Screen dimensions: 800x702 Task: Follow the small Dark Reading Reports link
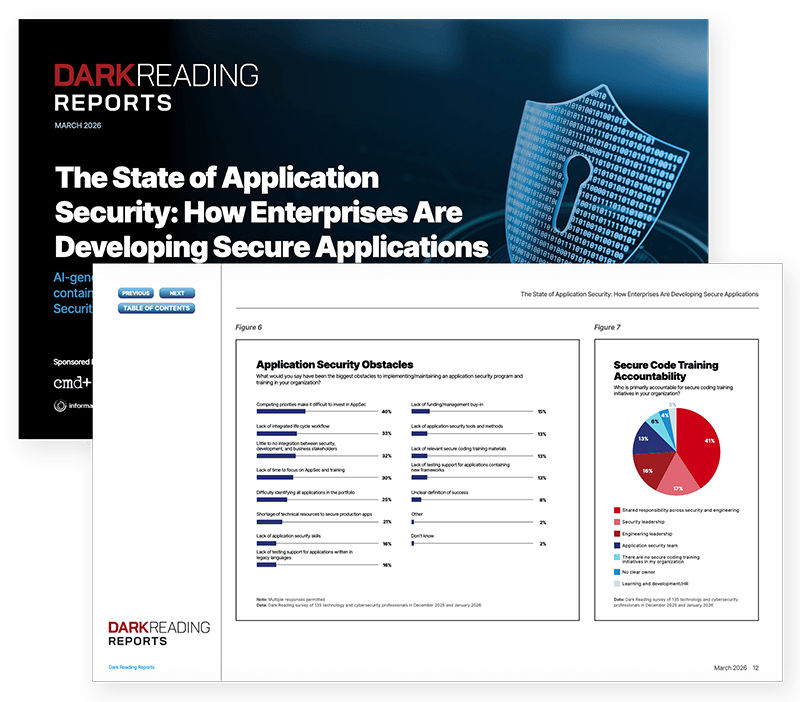tap(132, 667)
